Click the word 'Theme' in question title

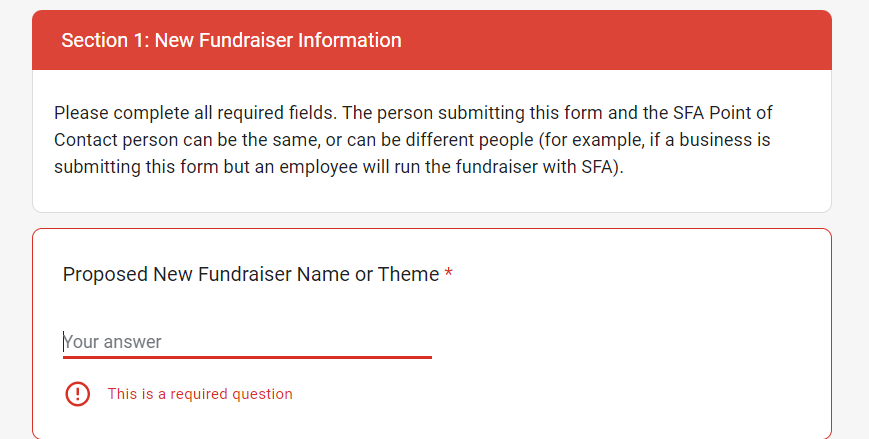(x=408, y=274)
